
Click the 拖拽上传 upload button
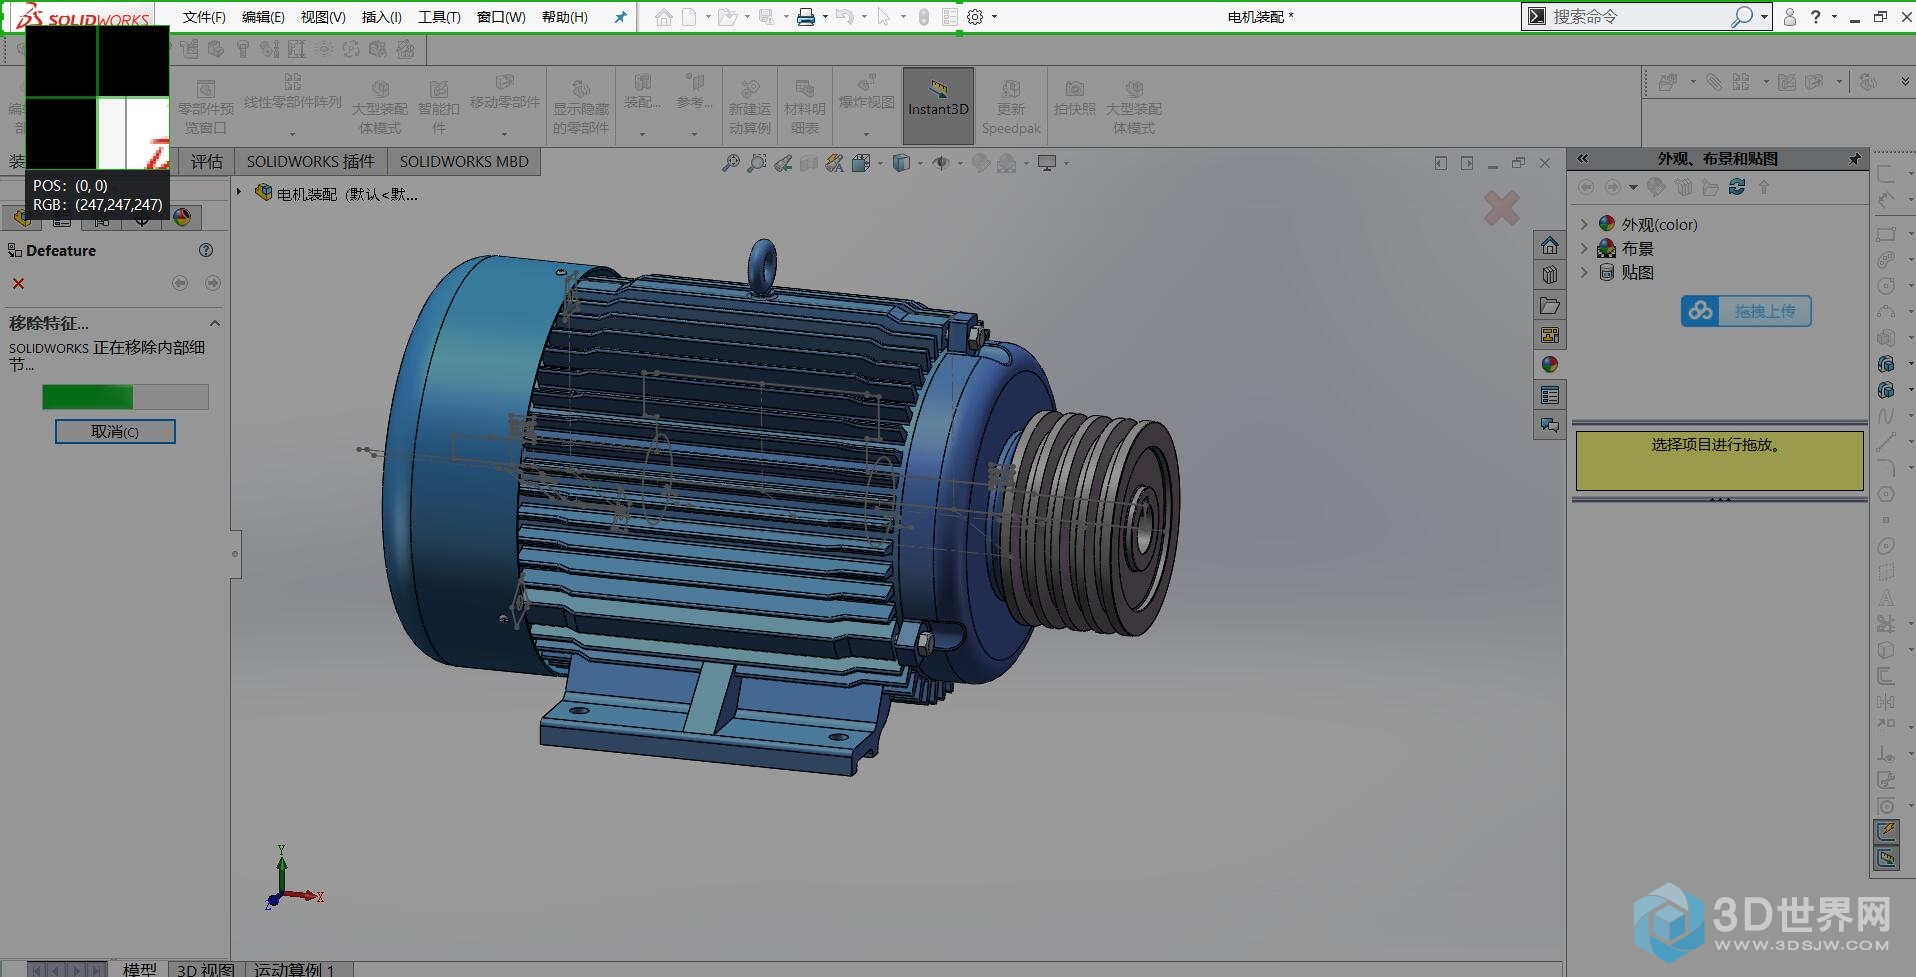(1746, 311)
